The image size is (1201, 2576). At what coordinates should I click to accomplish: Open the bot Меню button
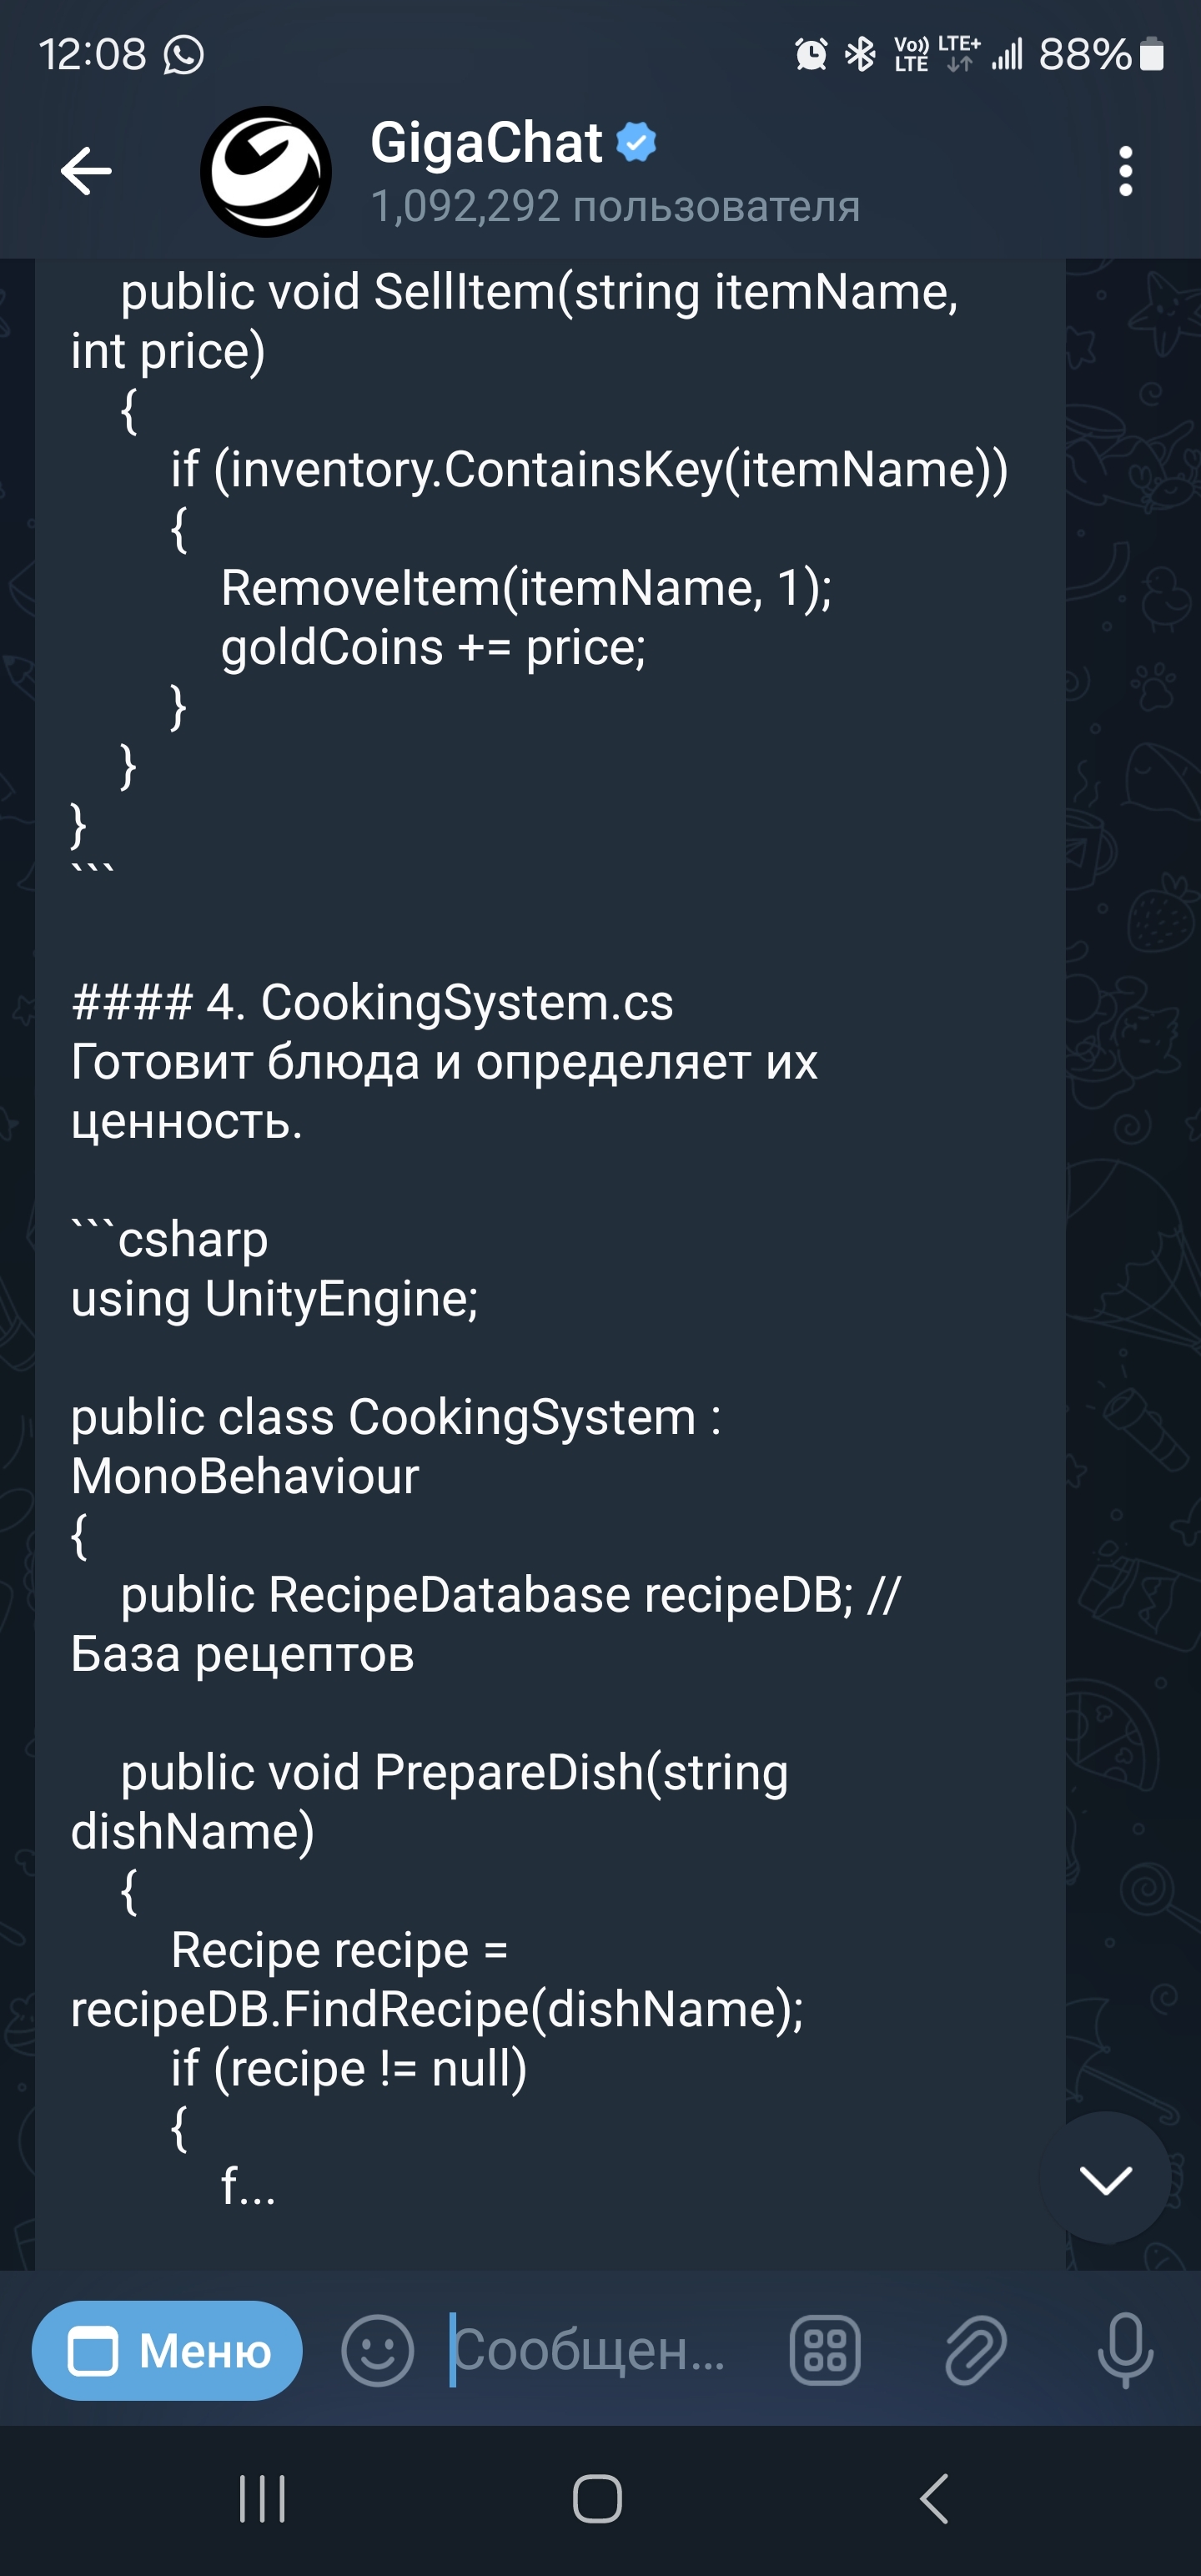167,2350
